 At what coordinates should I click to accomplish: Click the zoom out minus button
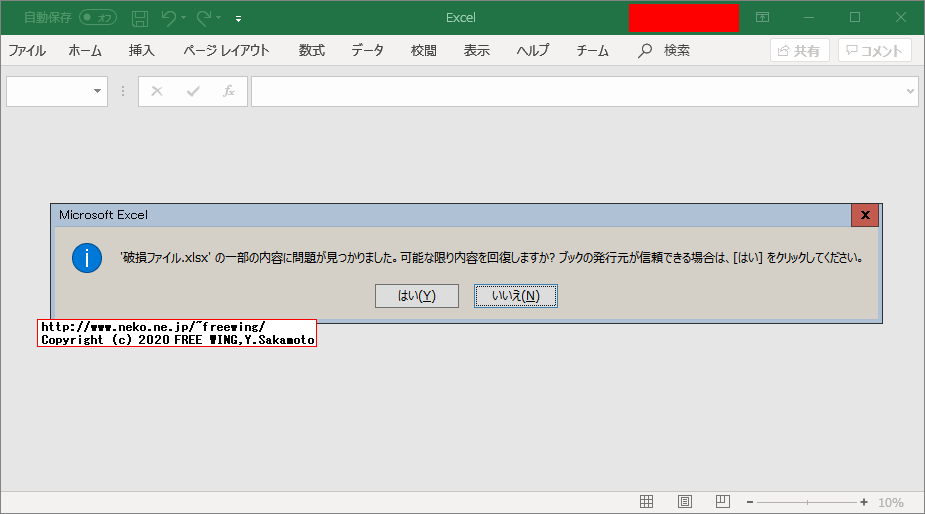click(750, 502)
